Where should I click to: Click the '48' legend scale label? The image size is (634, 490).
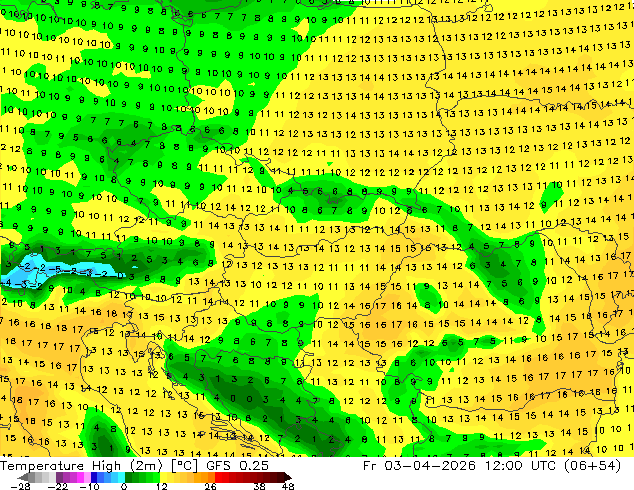[x=288, y=486]
